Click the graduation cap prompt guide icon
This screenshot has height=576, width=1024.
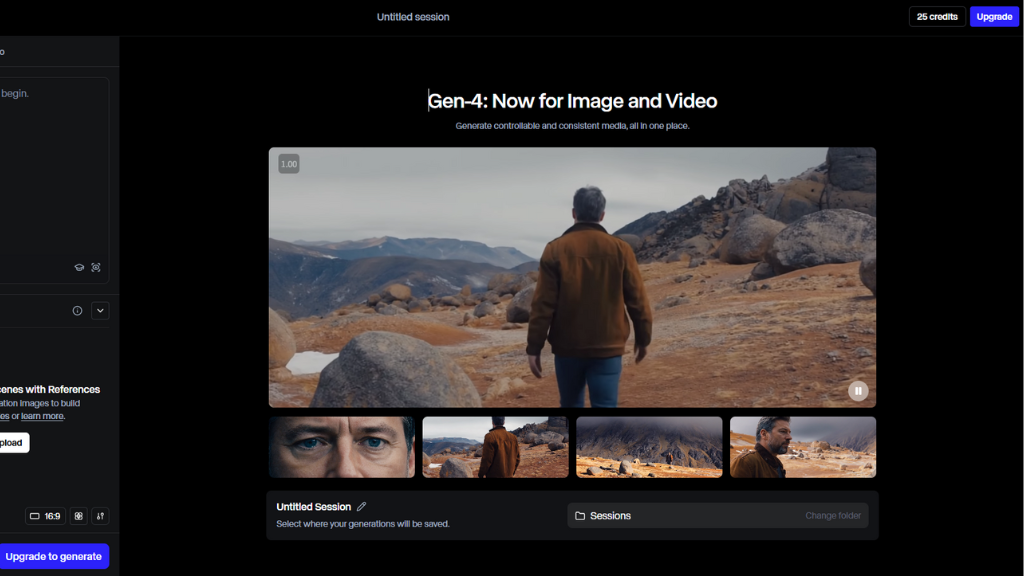[79, 268]
